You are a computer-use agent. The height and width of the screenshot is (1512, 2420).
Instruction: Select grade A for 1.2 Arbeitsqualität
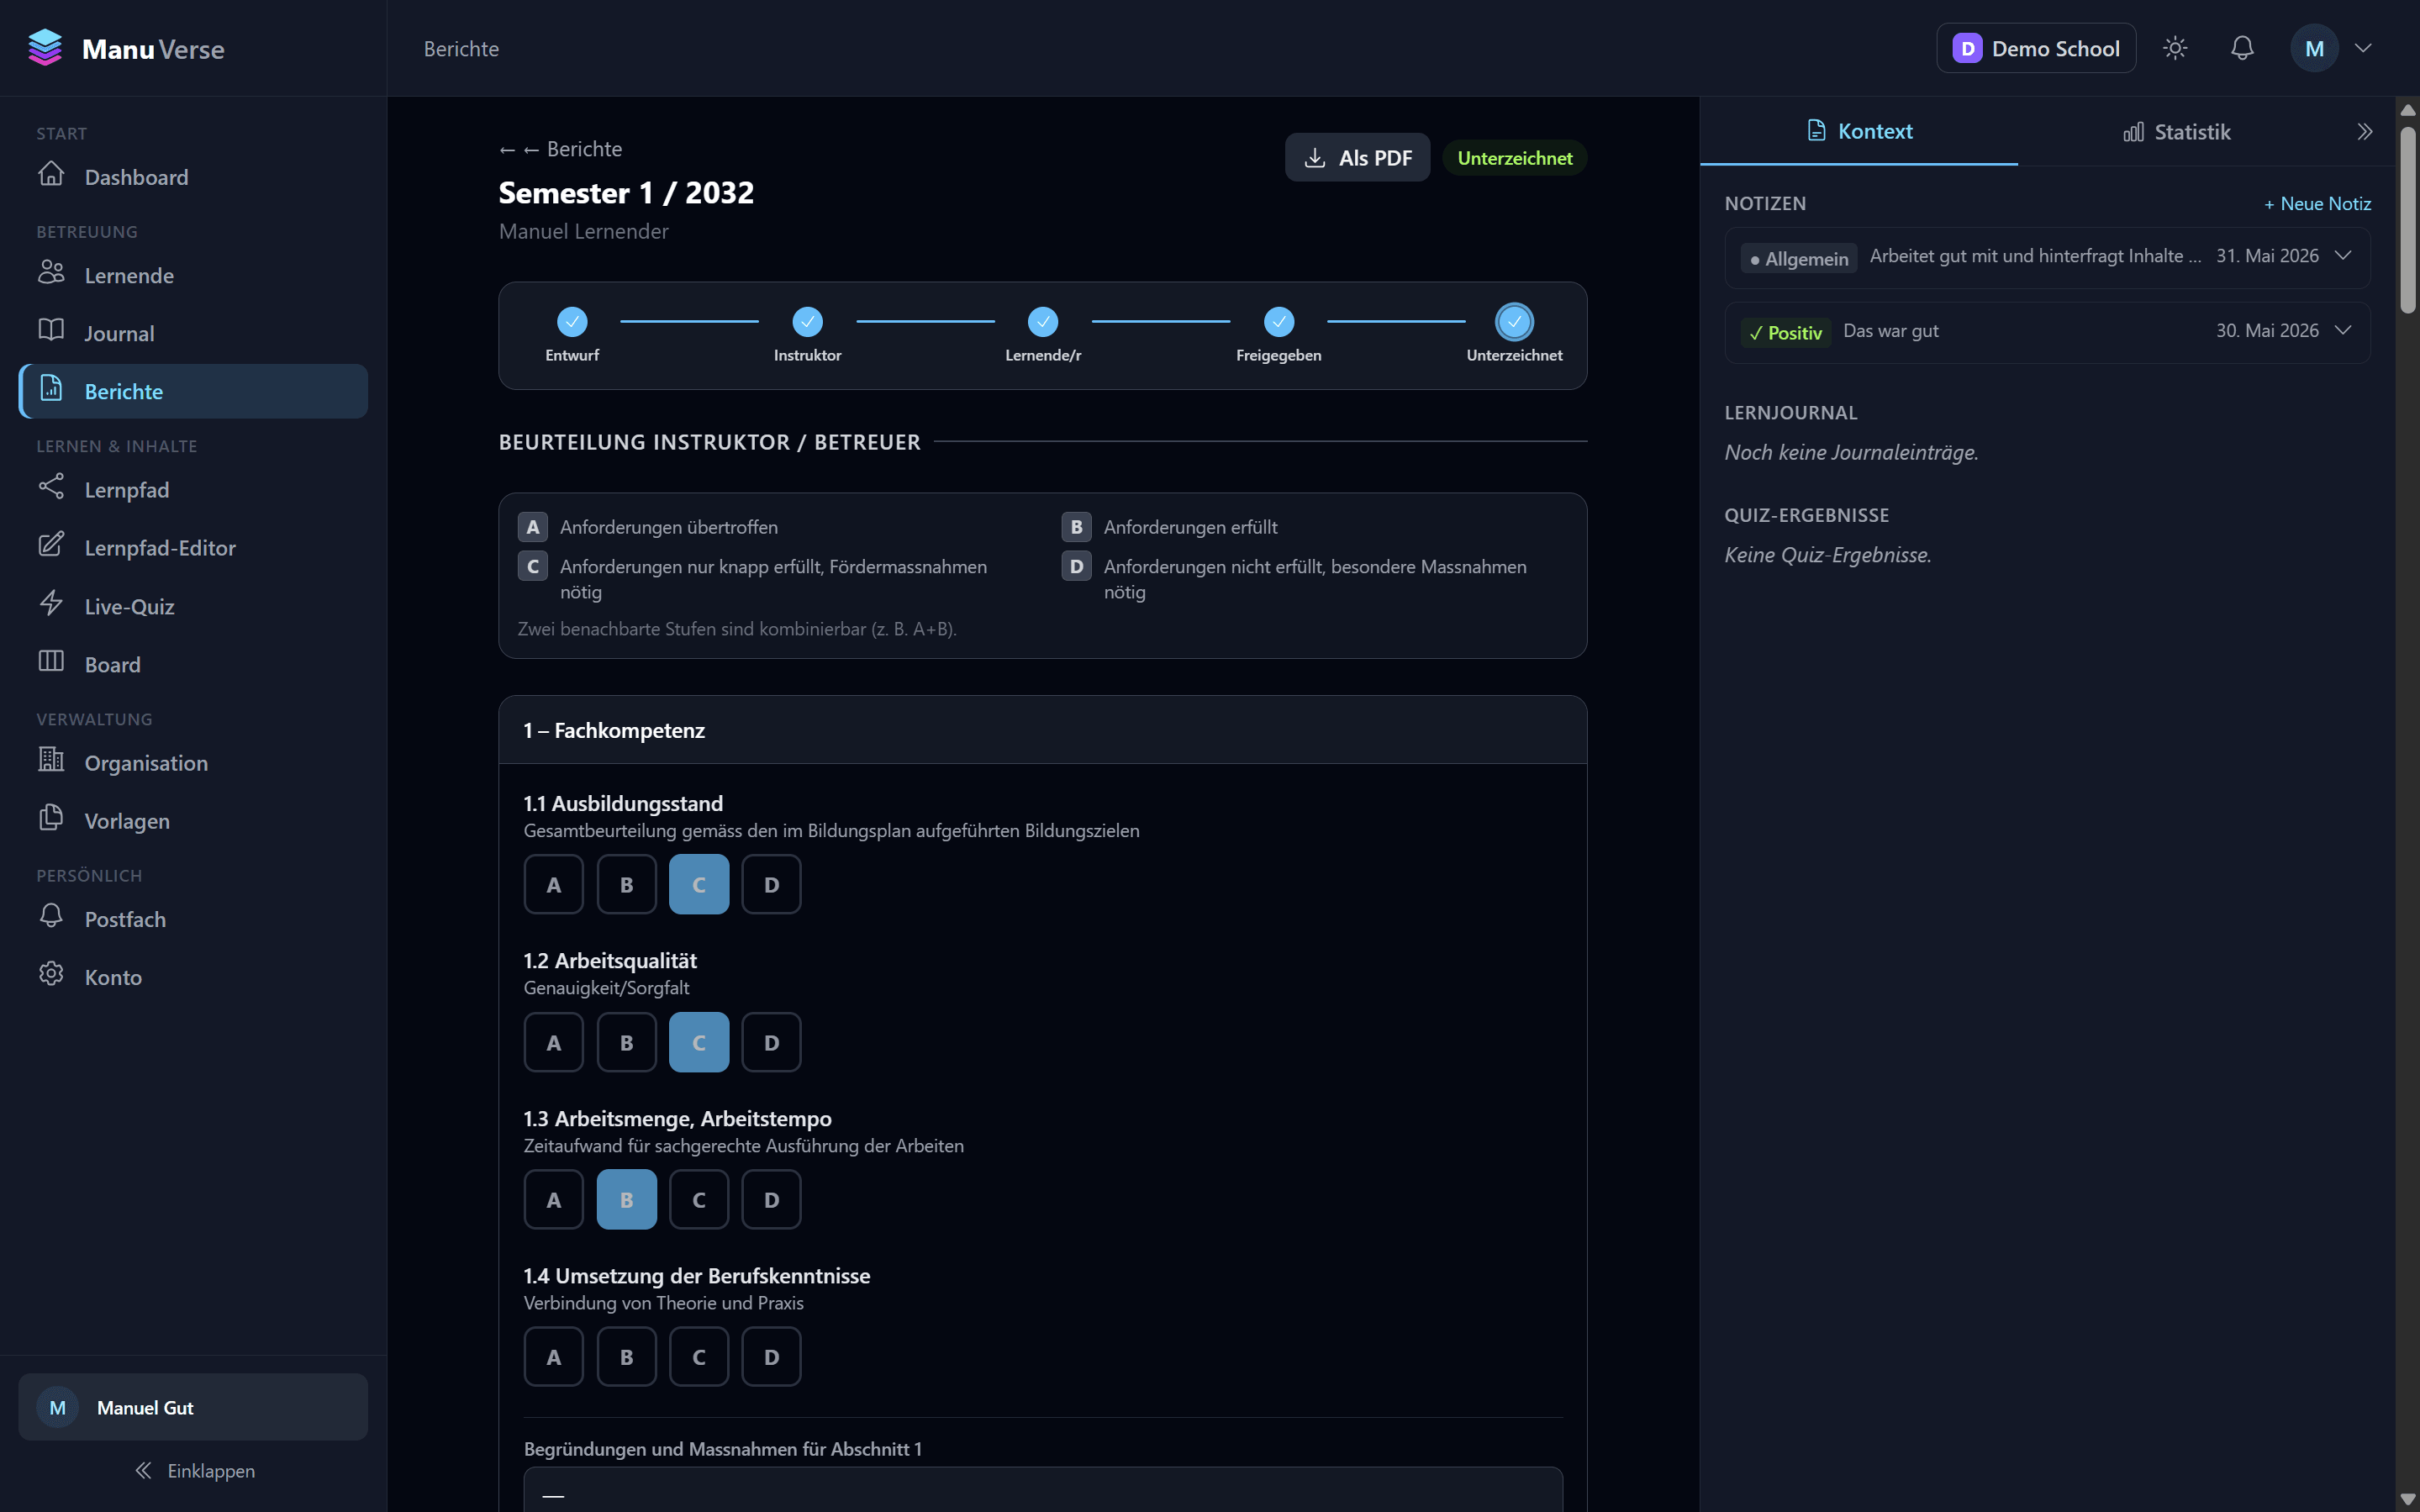[x=554, y=1042]
